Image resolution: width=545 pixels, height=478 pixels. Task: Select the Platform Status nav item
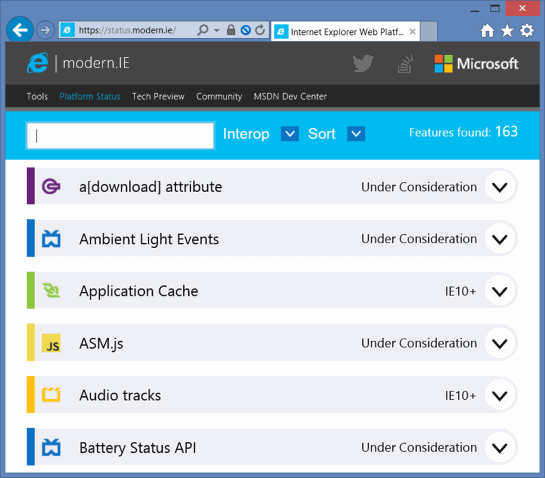[90, 96]
